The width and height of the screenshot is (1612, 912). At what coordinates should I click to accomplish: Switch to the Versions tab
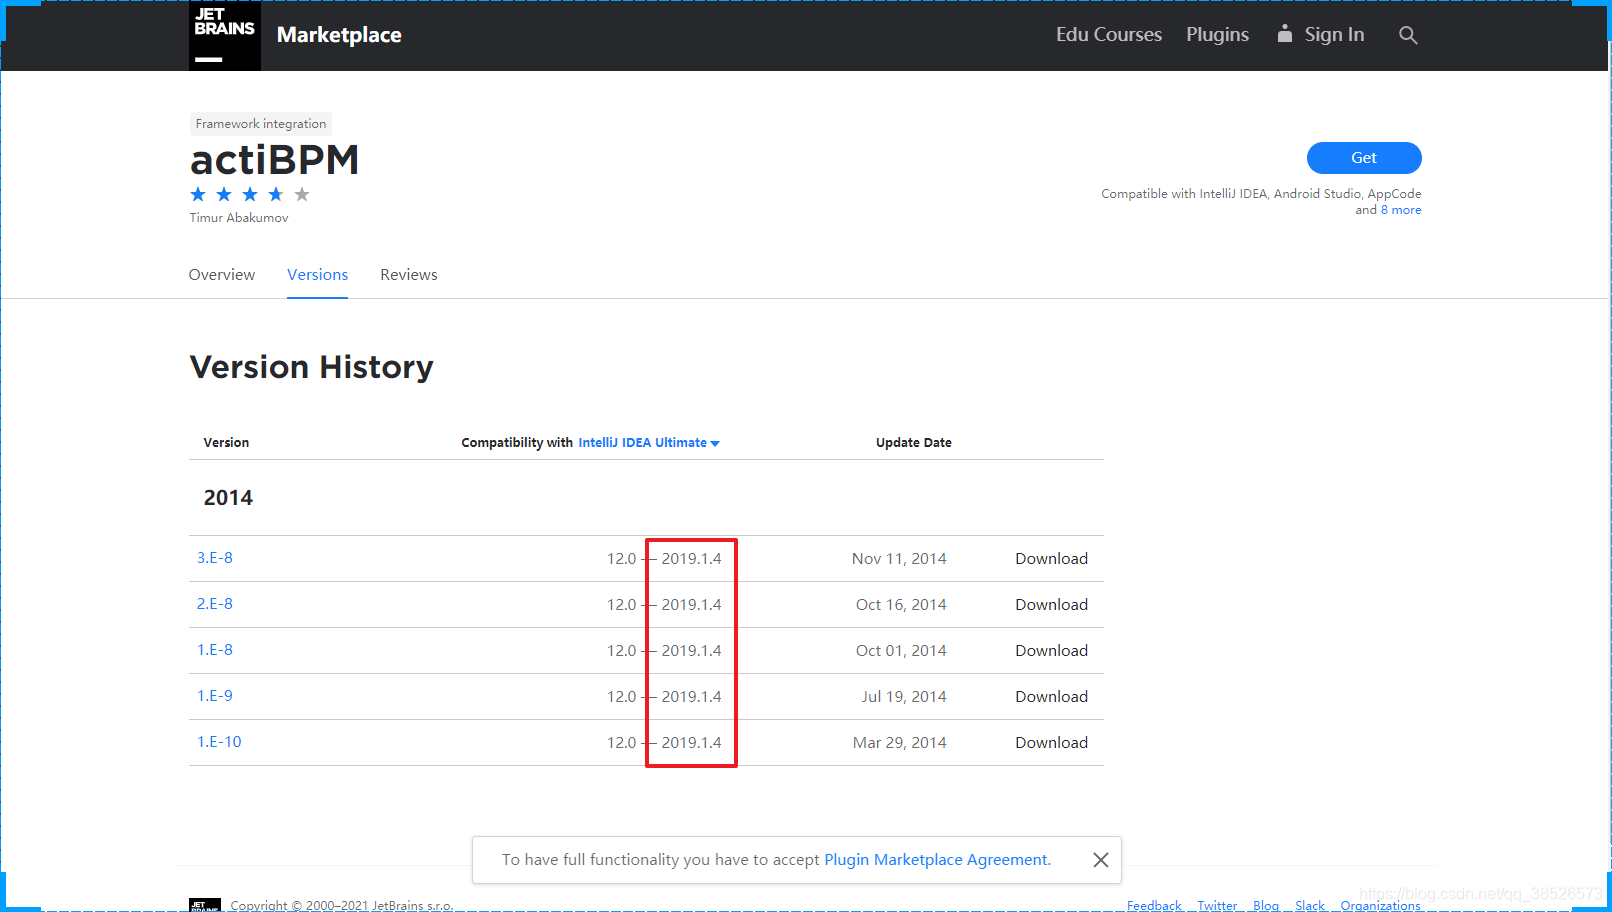coord(318,275)
